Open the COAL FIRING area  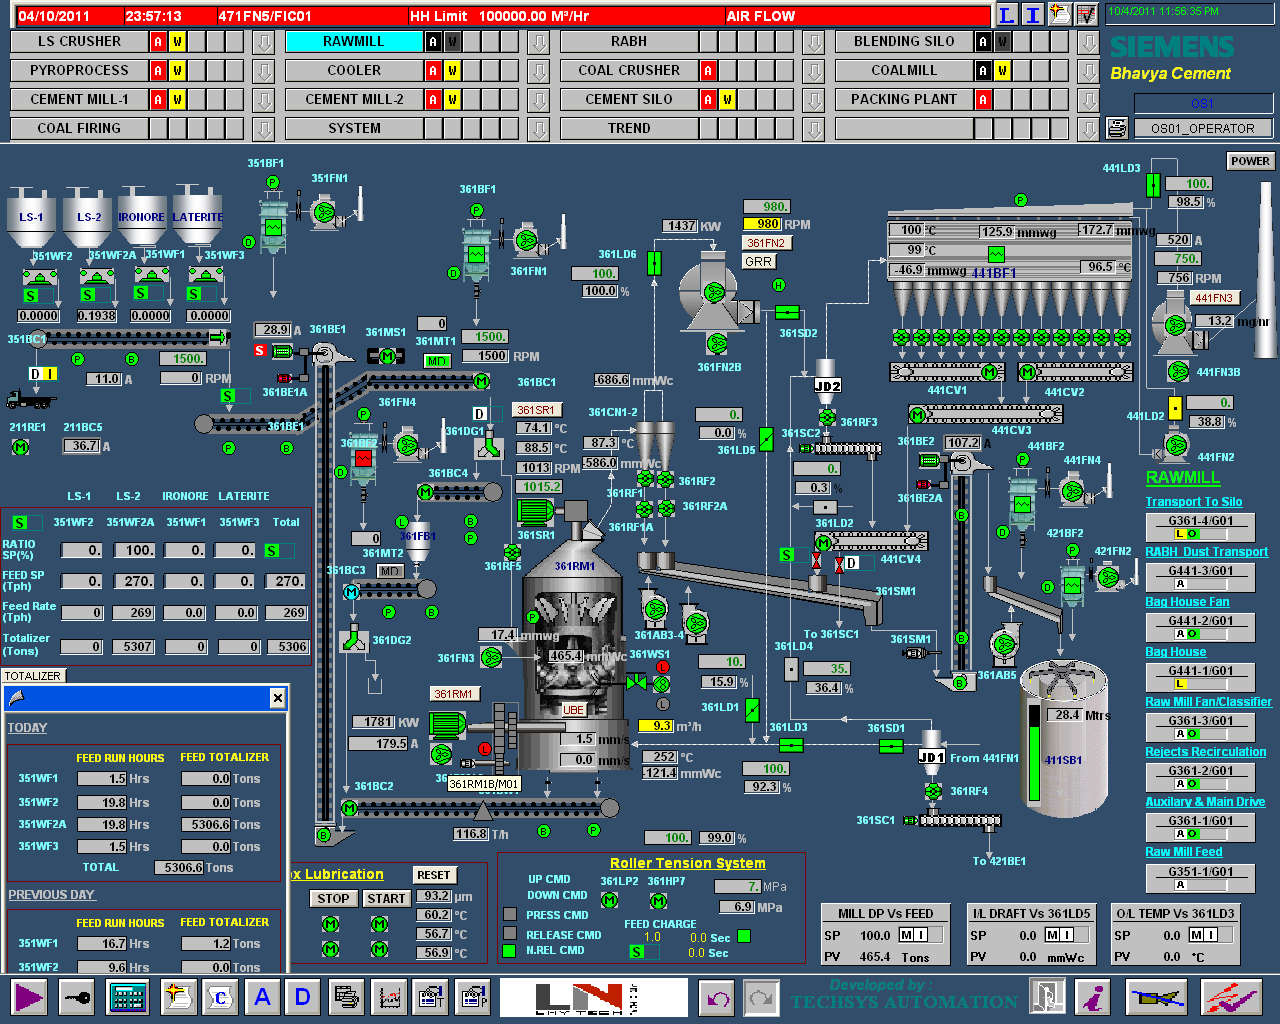click(79, 129)
